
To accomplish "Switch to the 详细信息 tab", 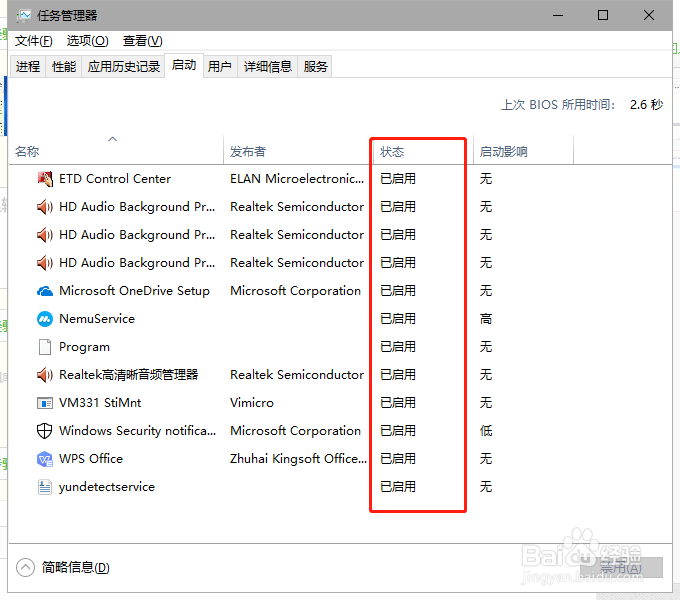I will [x=268, y=67].
